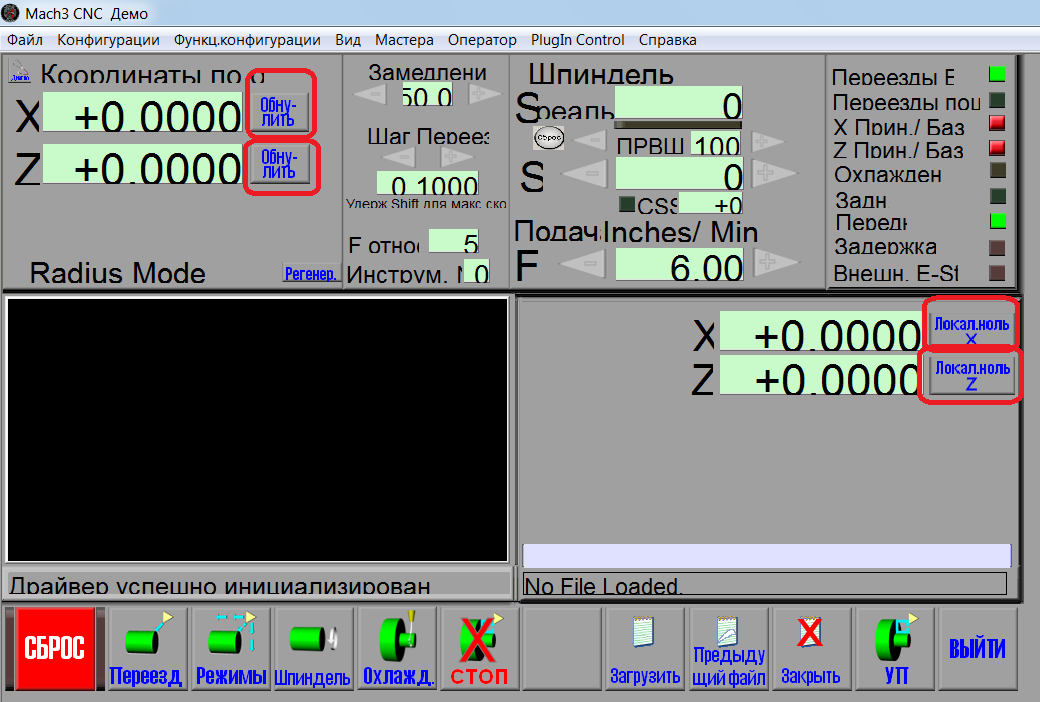Click the feed rate 6.00 field
1040x702 pixels.
pyautogui.click(x=679, y=264)
